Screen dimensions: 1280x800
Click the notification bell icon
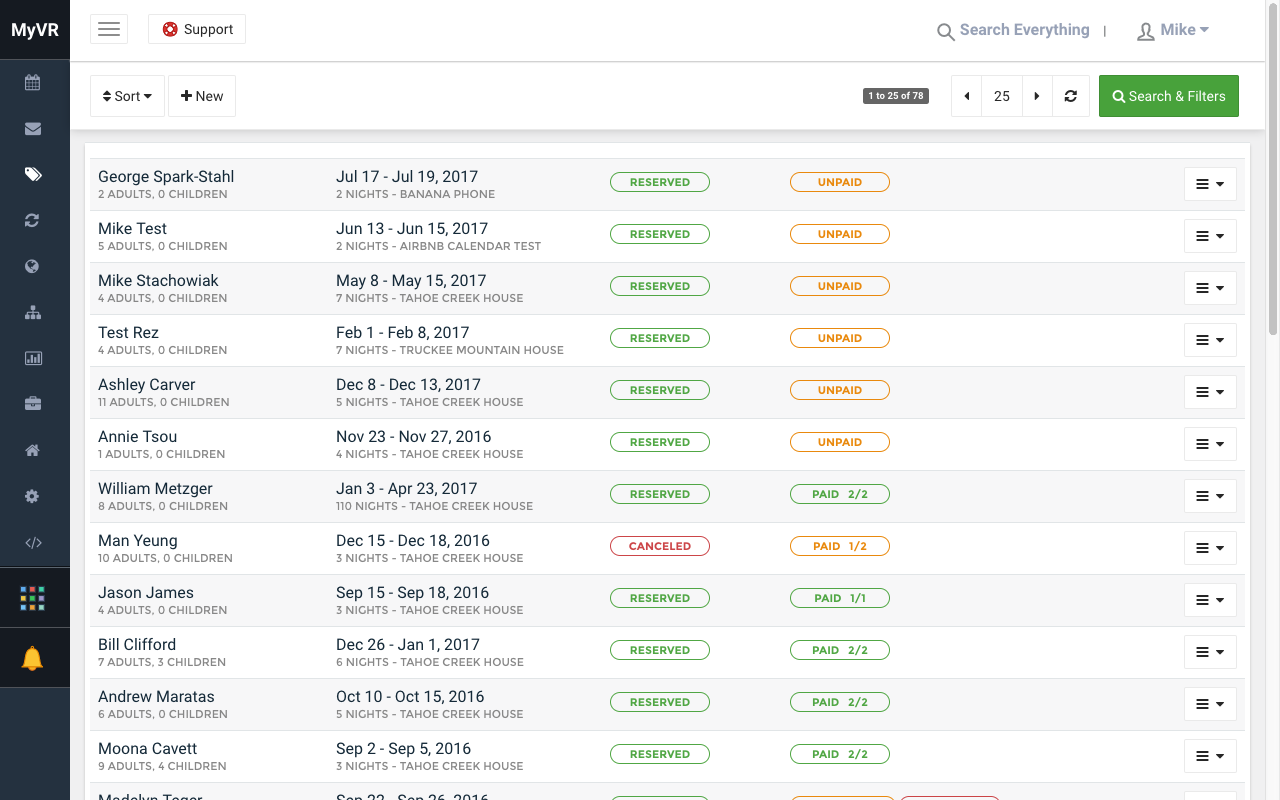pyautogui.click(x=33, y=659)
